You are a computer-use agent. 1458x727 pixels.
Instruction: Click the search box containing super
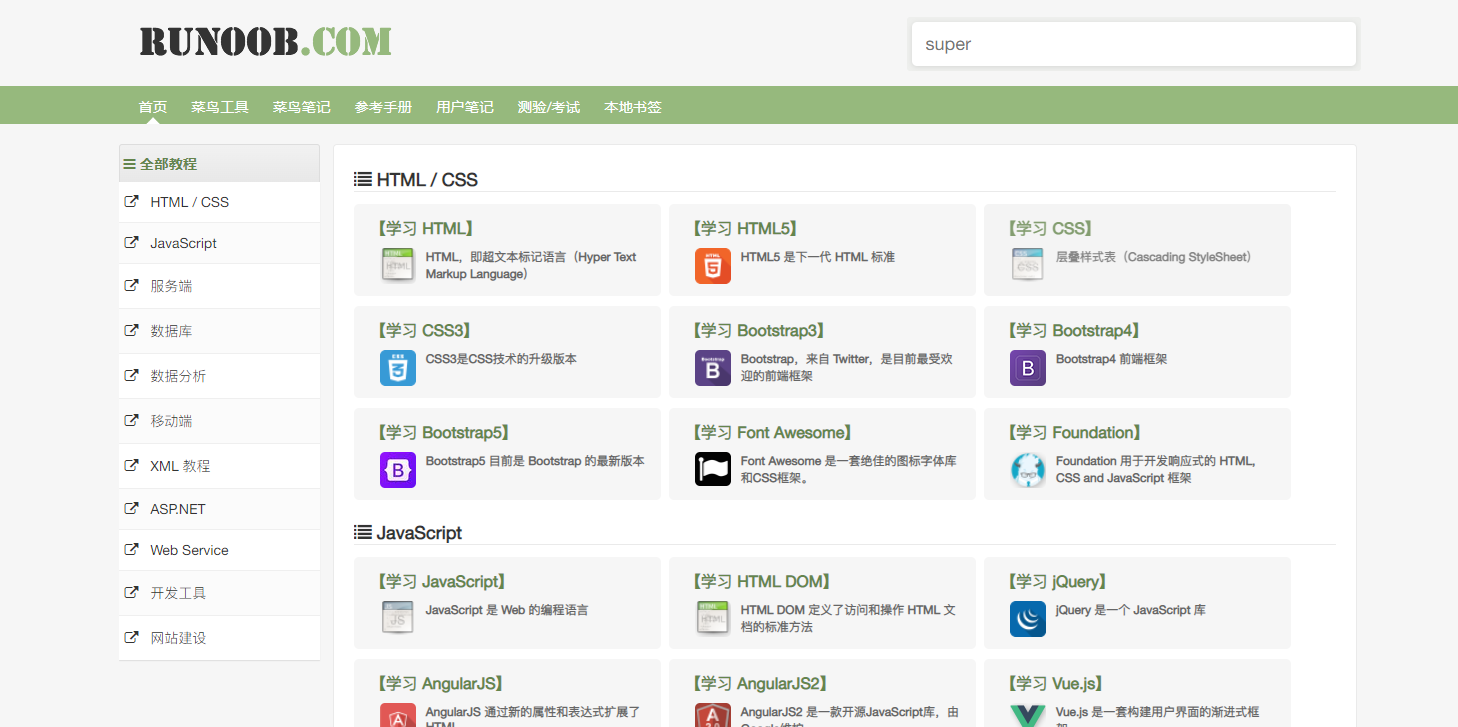click(1134, 44)
